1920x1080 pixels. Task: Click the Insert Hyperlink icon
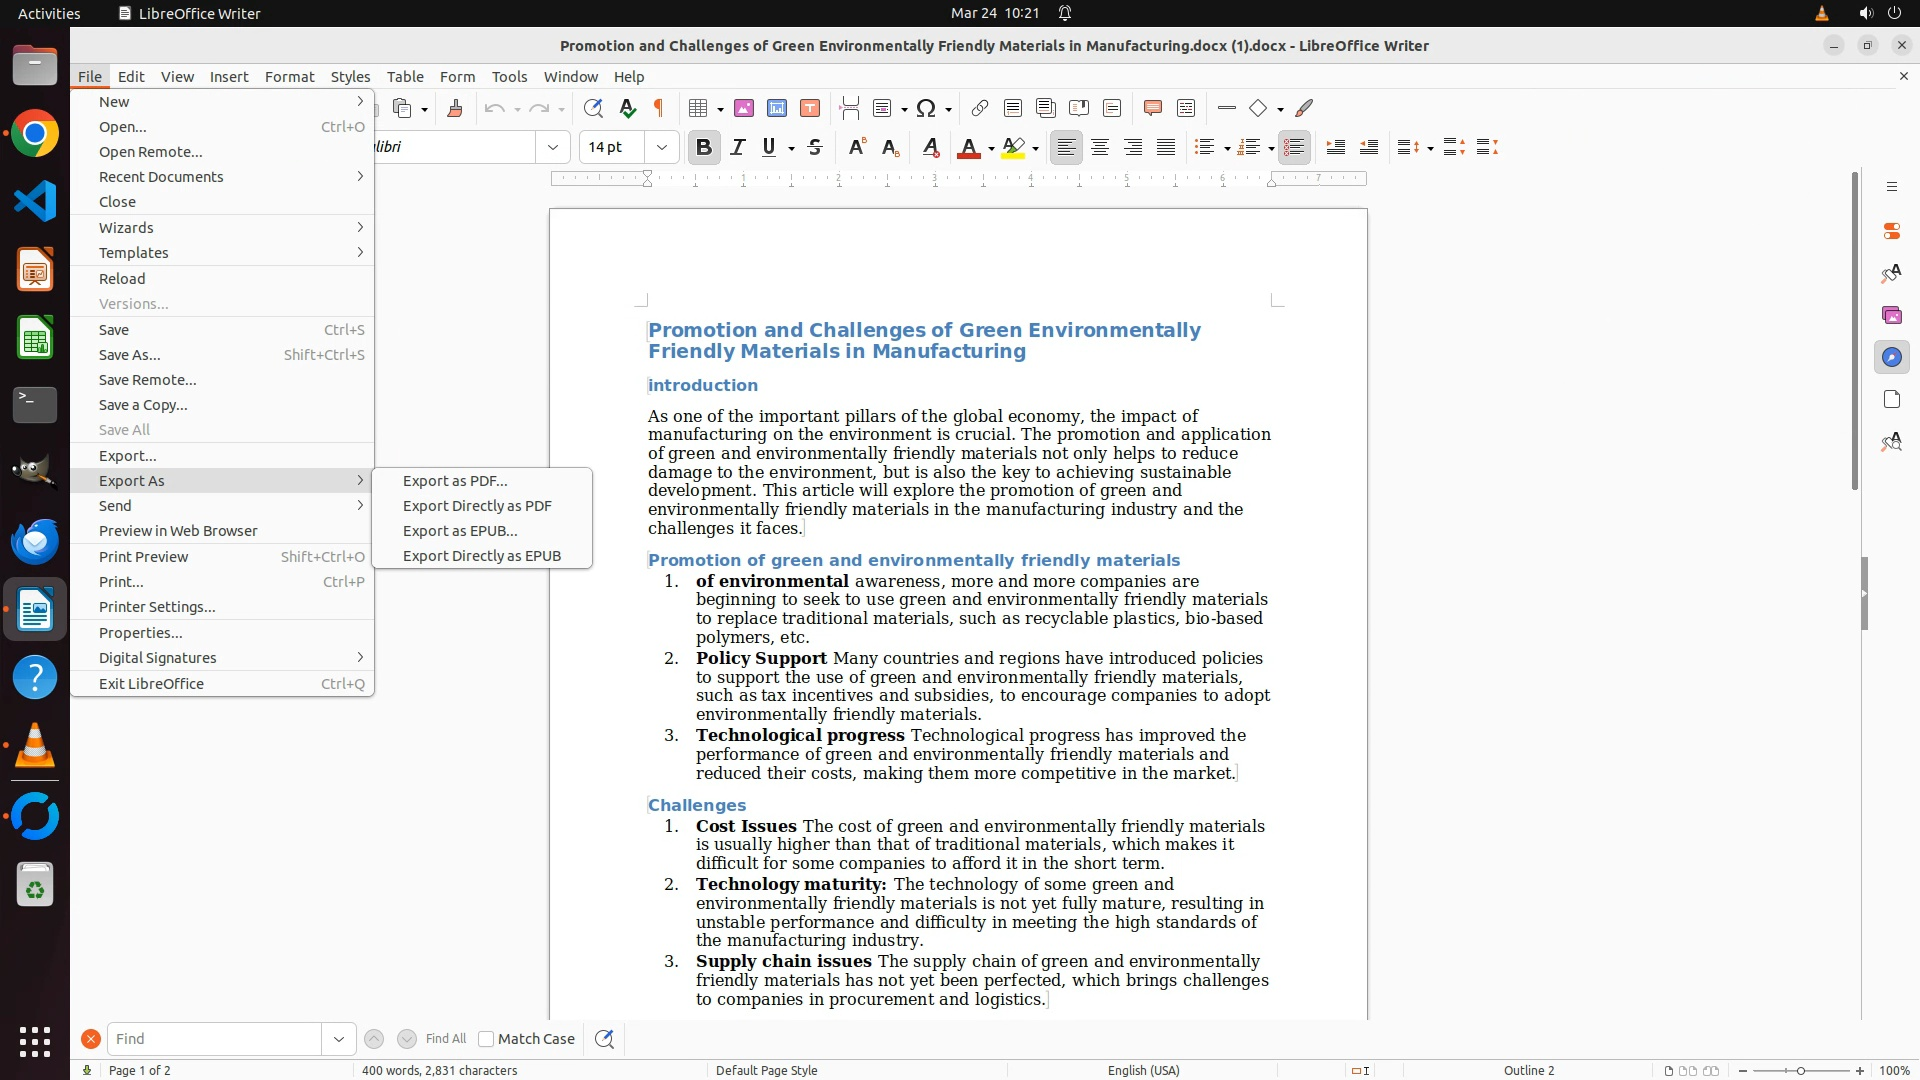tap(980, 109)
